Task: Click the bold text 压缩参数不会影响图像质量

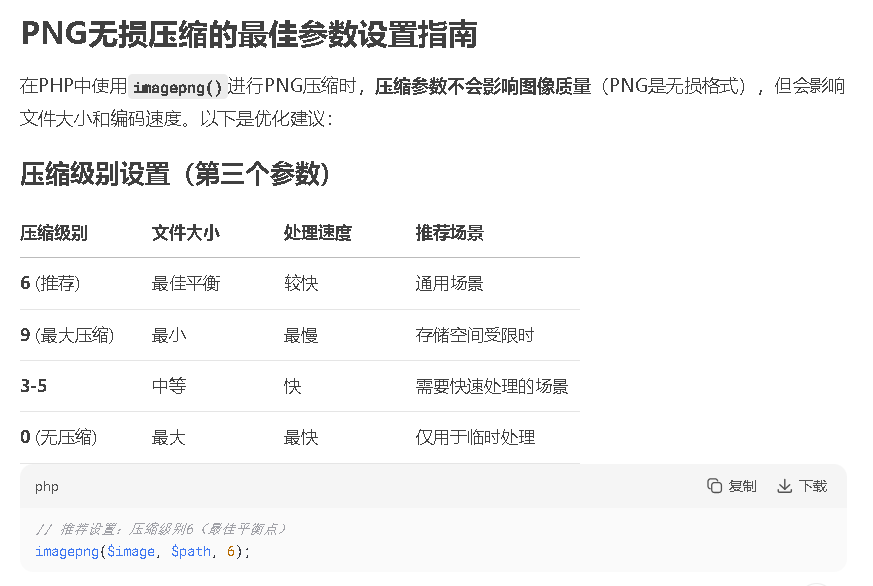Action: click(483, 86)
